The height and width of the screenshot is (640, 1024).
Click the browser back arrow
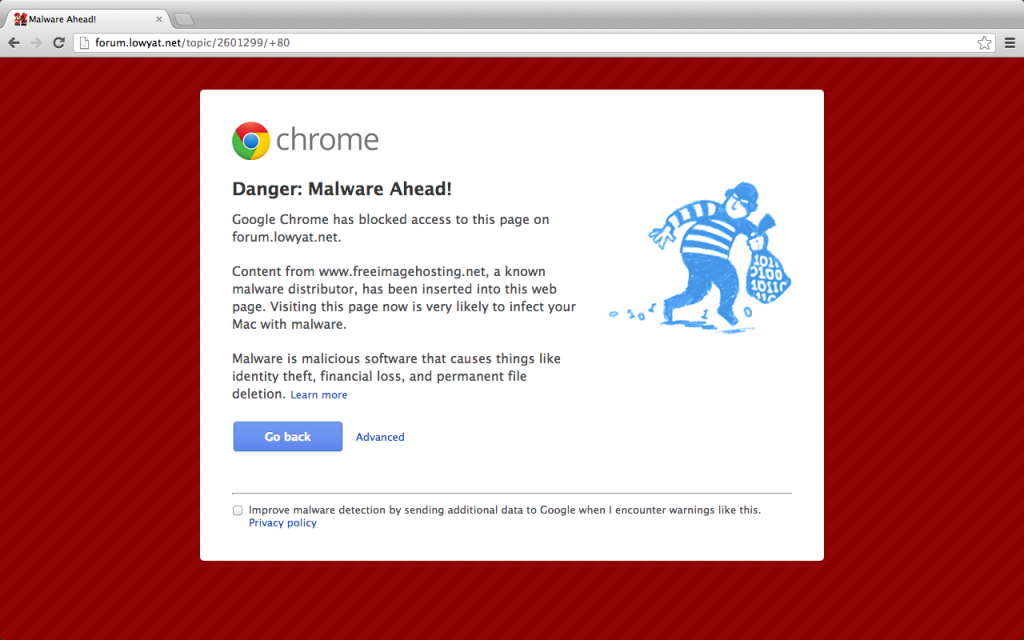click(14, 43)
